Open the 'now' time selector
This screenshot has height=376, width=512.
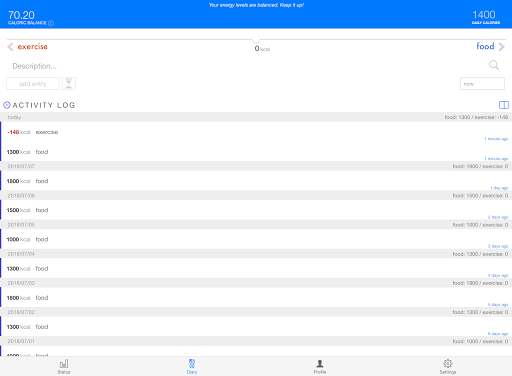coord(482,84)
